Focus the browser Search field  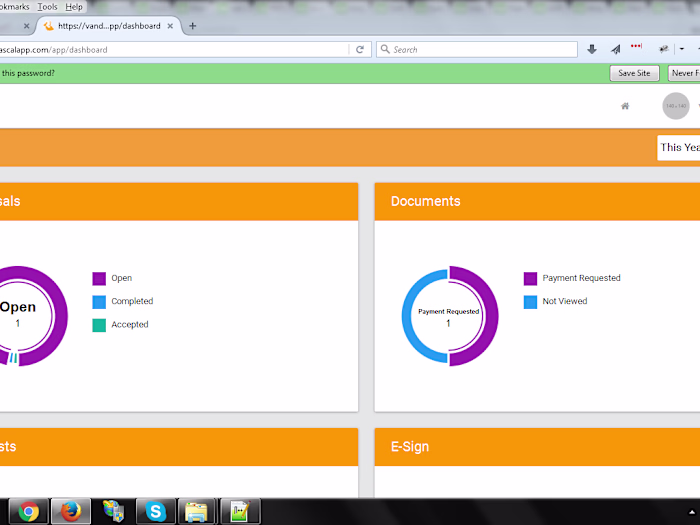click(477, 50)
